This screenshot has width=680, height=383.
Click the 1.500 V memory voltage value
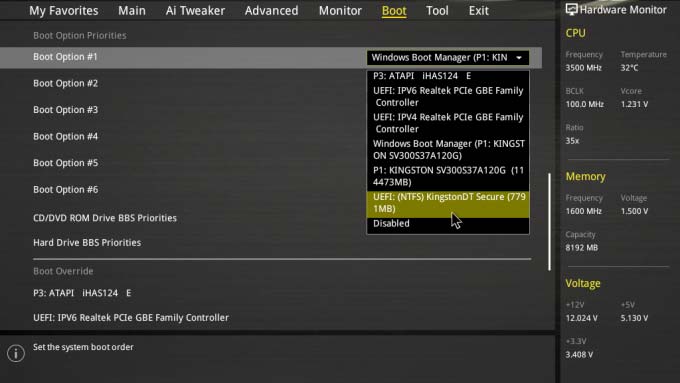634,211
